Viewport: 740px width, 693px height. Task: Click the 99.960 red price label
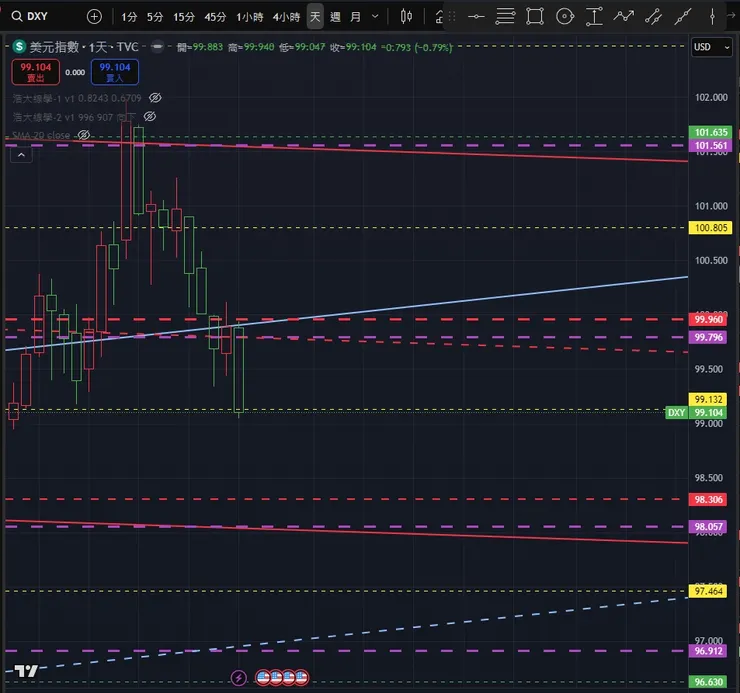pyautogui.click(x=708, y=319)
